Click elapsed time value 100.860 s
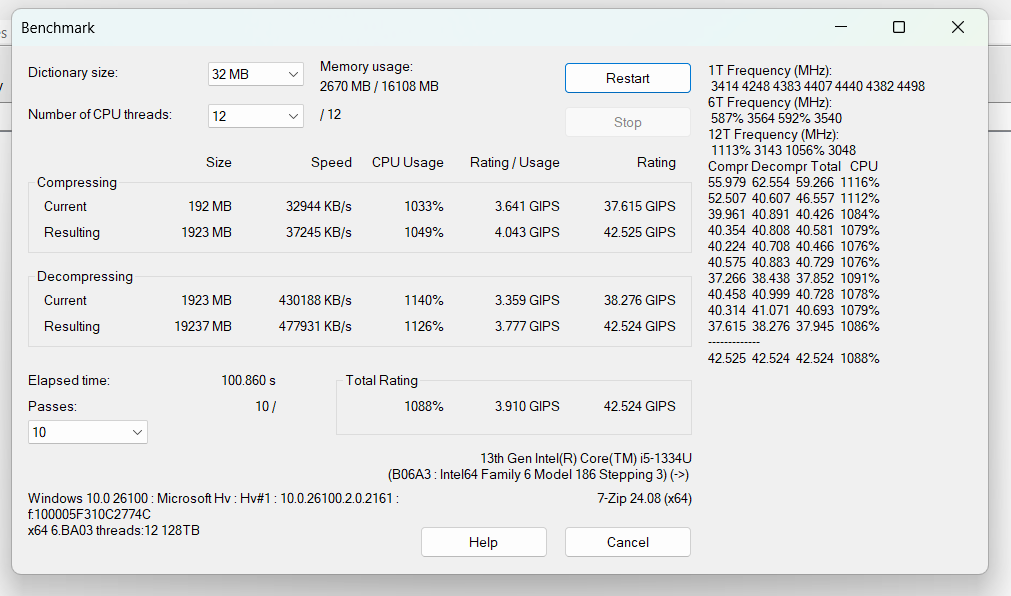The width and height of the screenshot is (1011, 596). pyautogui.click(x=248, y=381)
